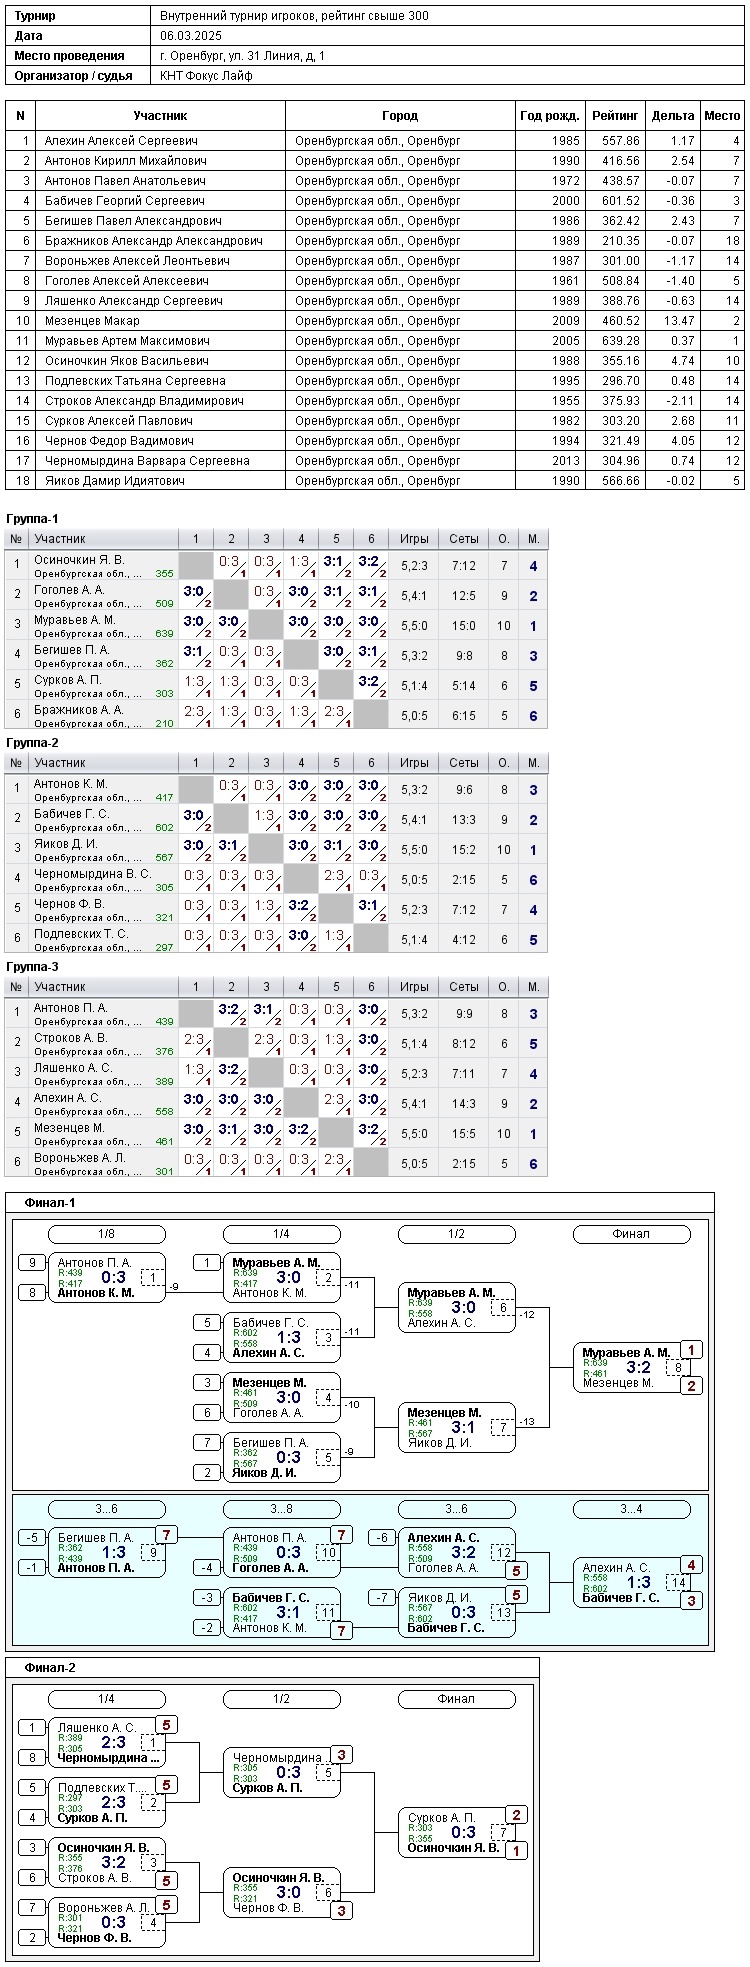Viewport: 750px width, 1967px height.
Task: Click the Группа-2 heading
Action: tap(33, 743)
